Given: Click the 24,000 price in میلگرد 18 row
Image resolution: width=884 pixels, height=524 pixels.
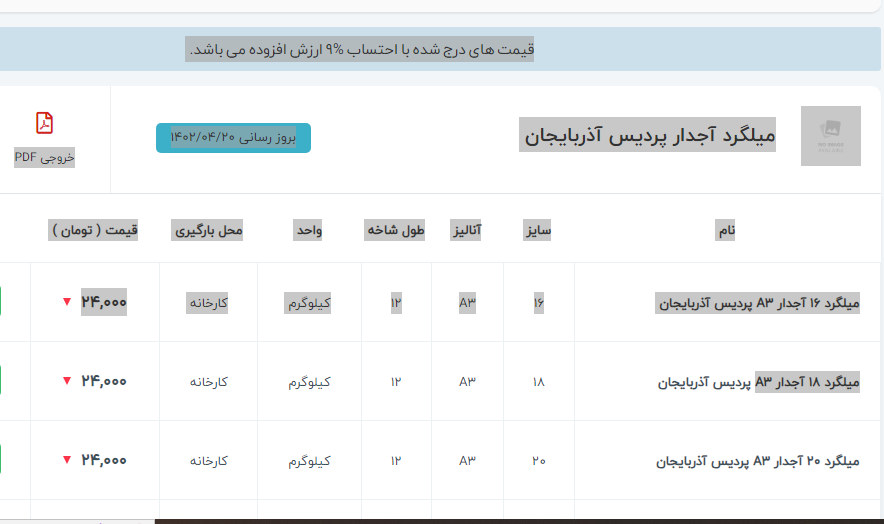Looking at the screenshot, I should click(x=104, y=381).
